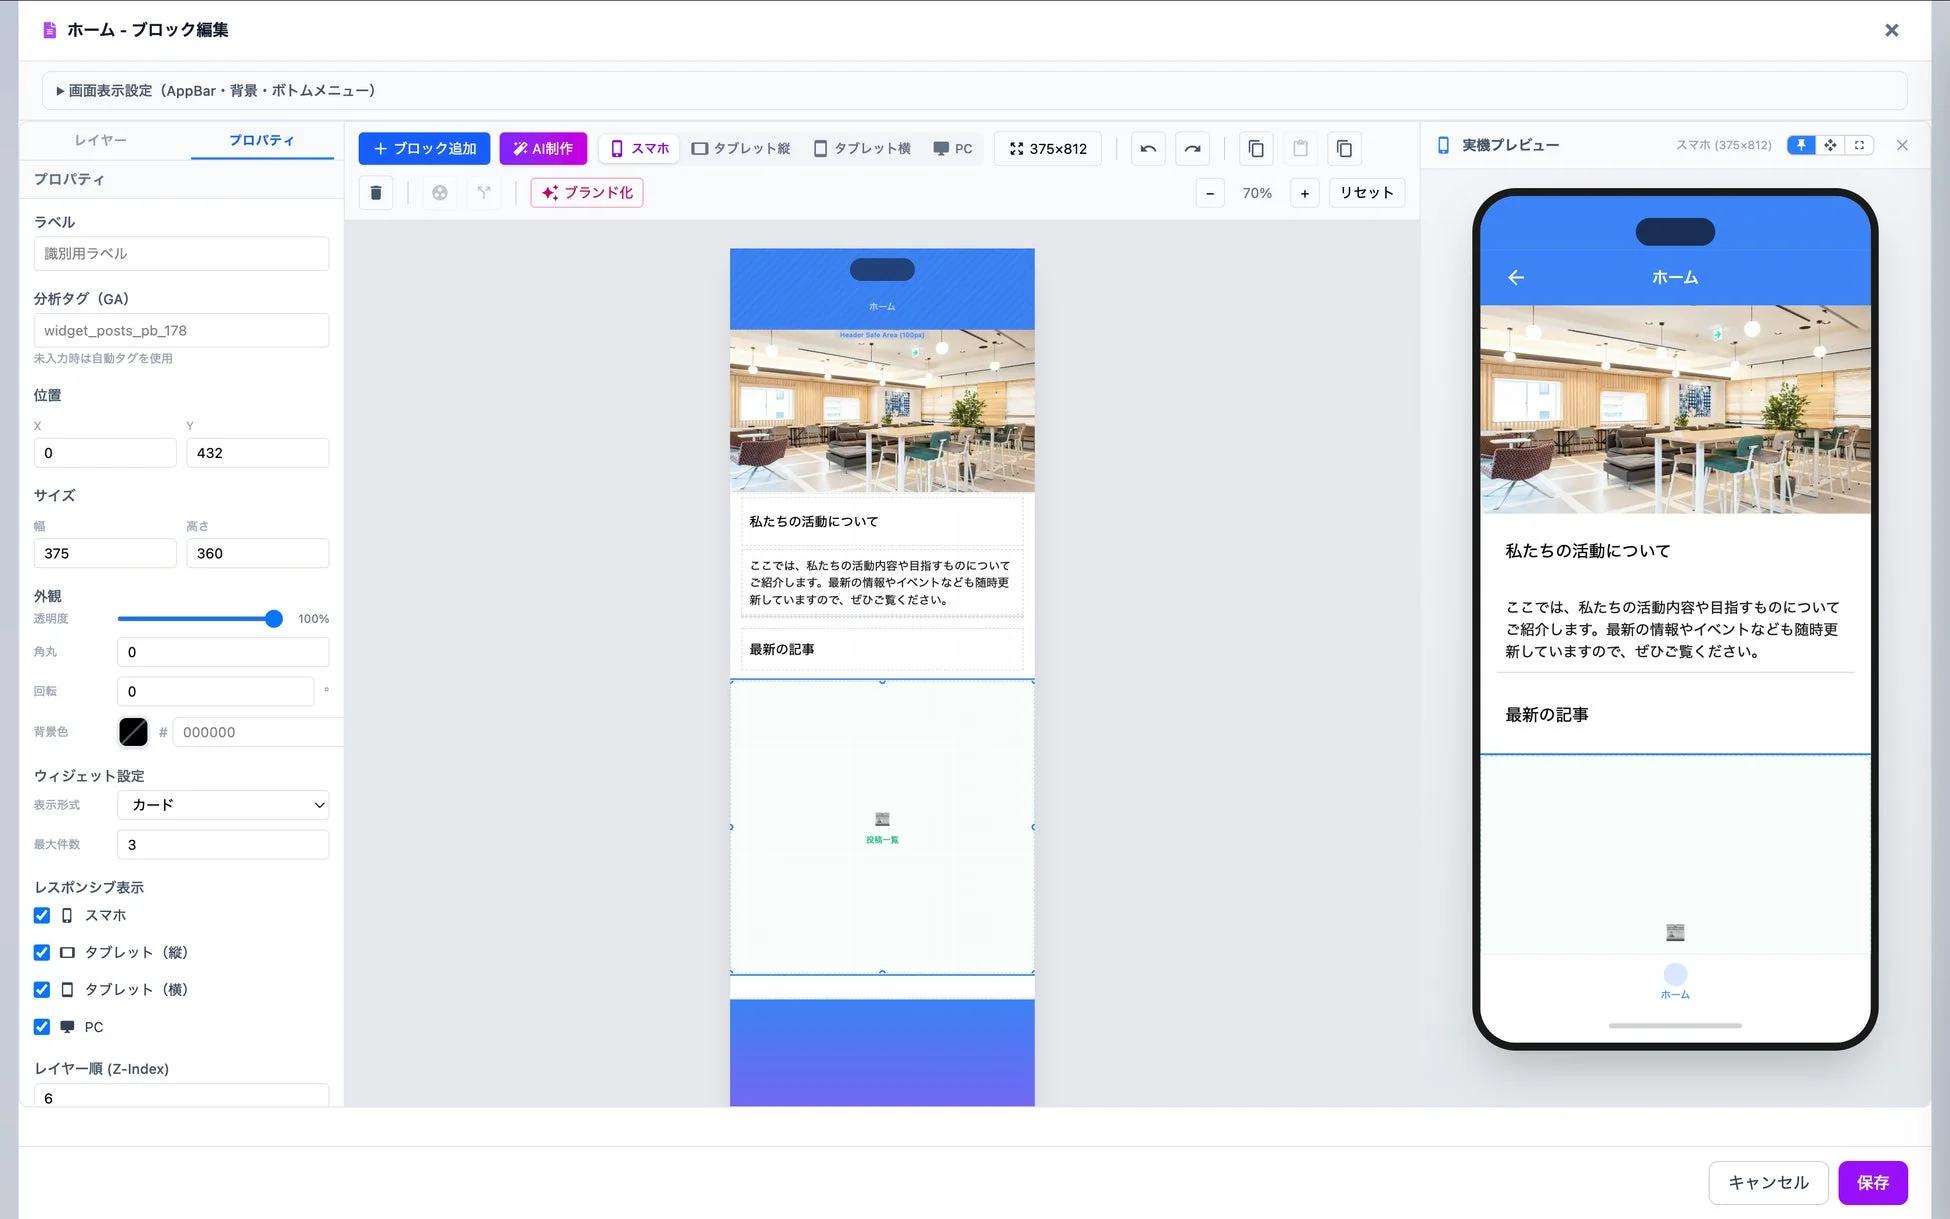
Task: Adjust the 透明度 opacity slider
Action: pos(200,619)
